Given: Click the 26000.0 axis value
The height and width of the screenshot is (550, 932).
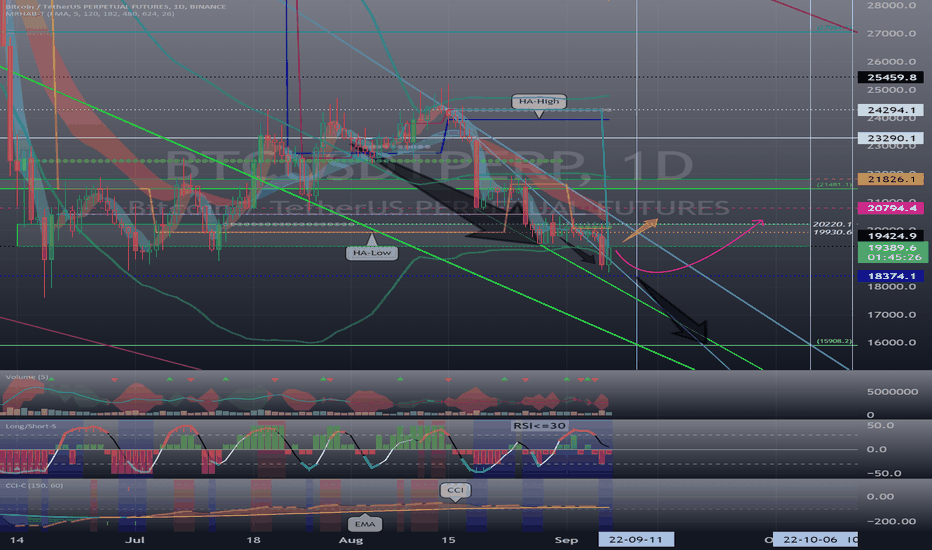Looking at the screenshot, I should [x=891, y=62].
